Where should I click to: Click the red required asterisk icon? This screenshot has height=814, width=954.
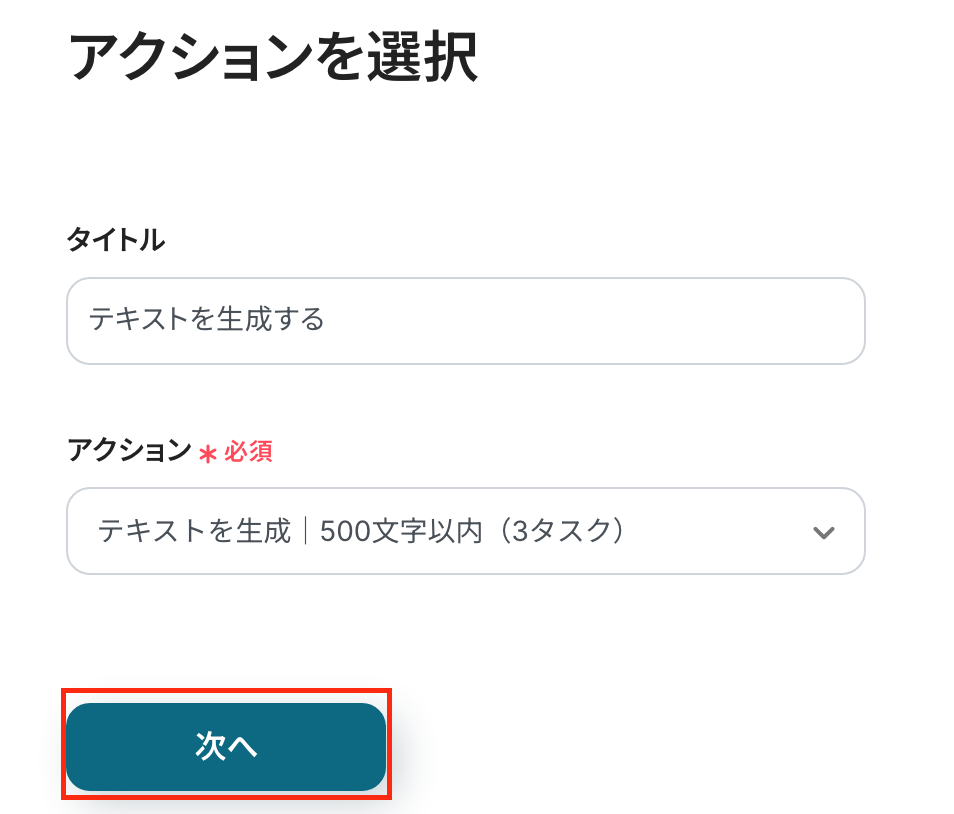[208, 453]
